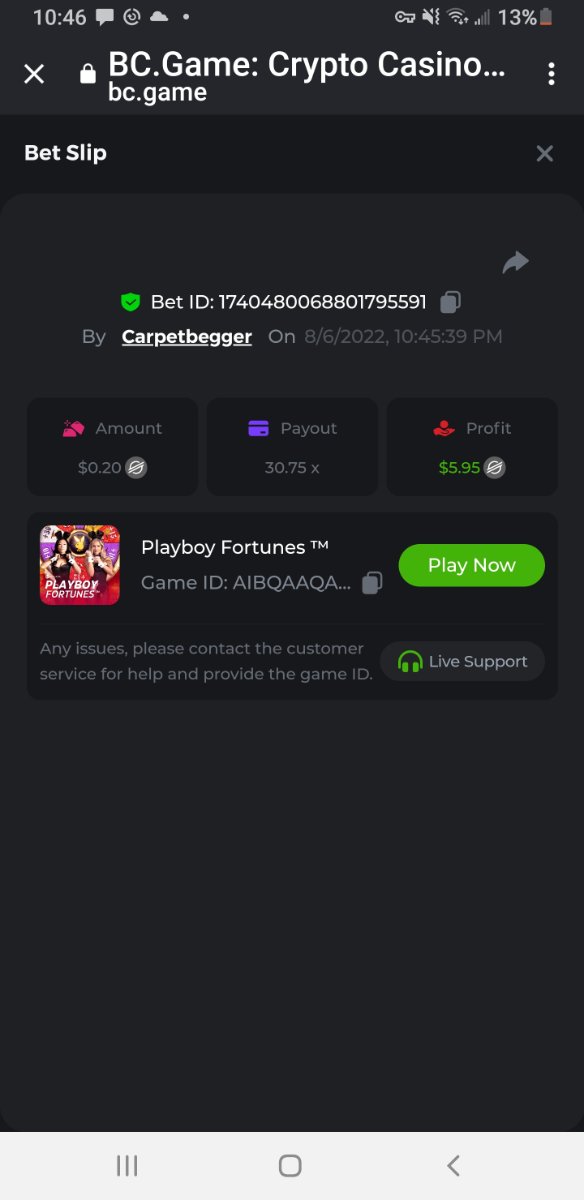Copy the Game ID value
Viewport: 584px width, 1200px height.
[x=372, y=583]
